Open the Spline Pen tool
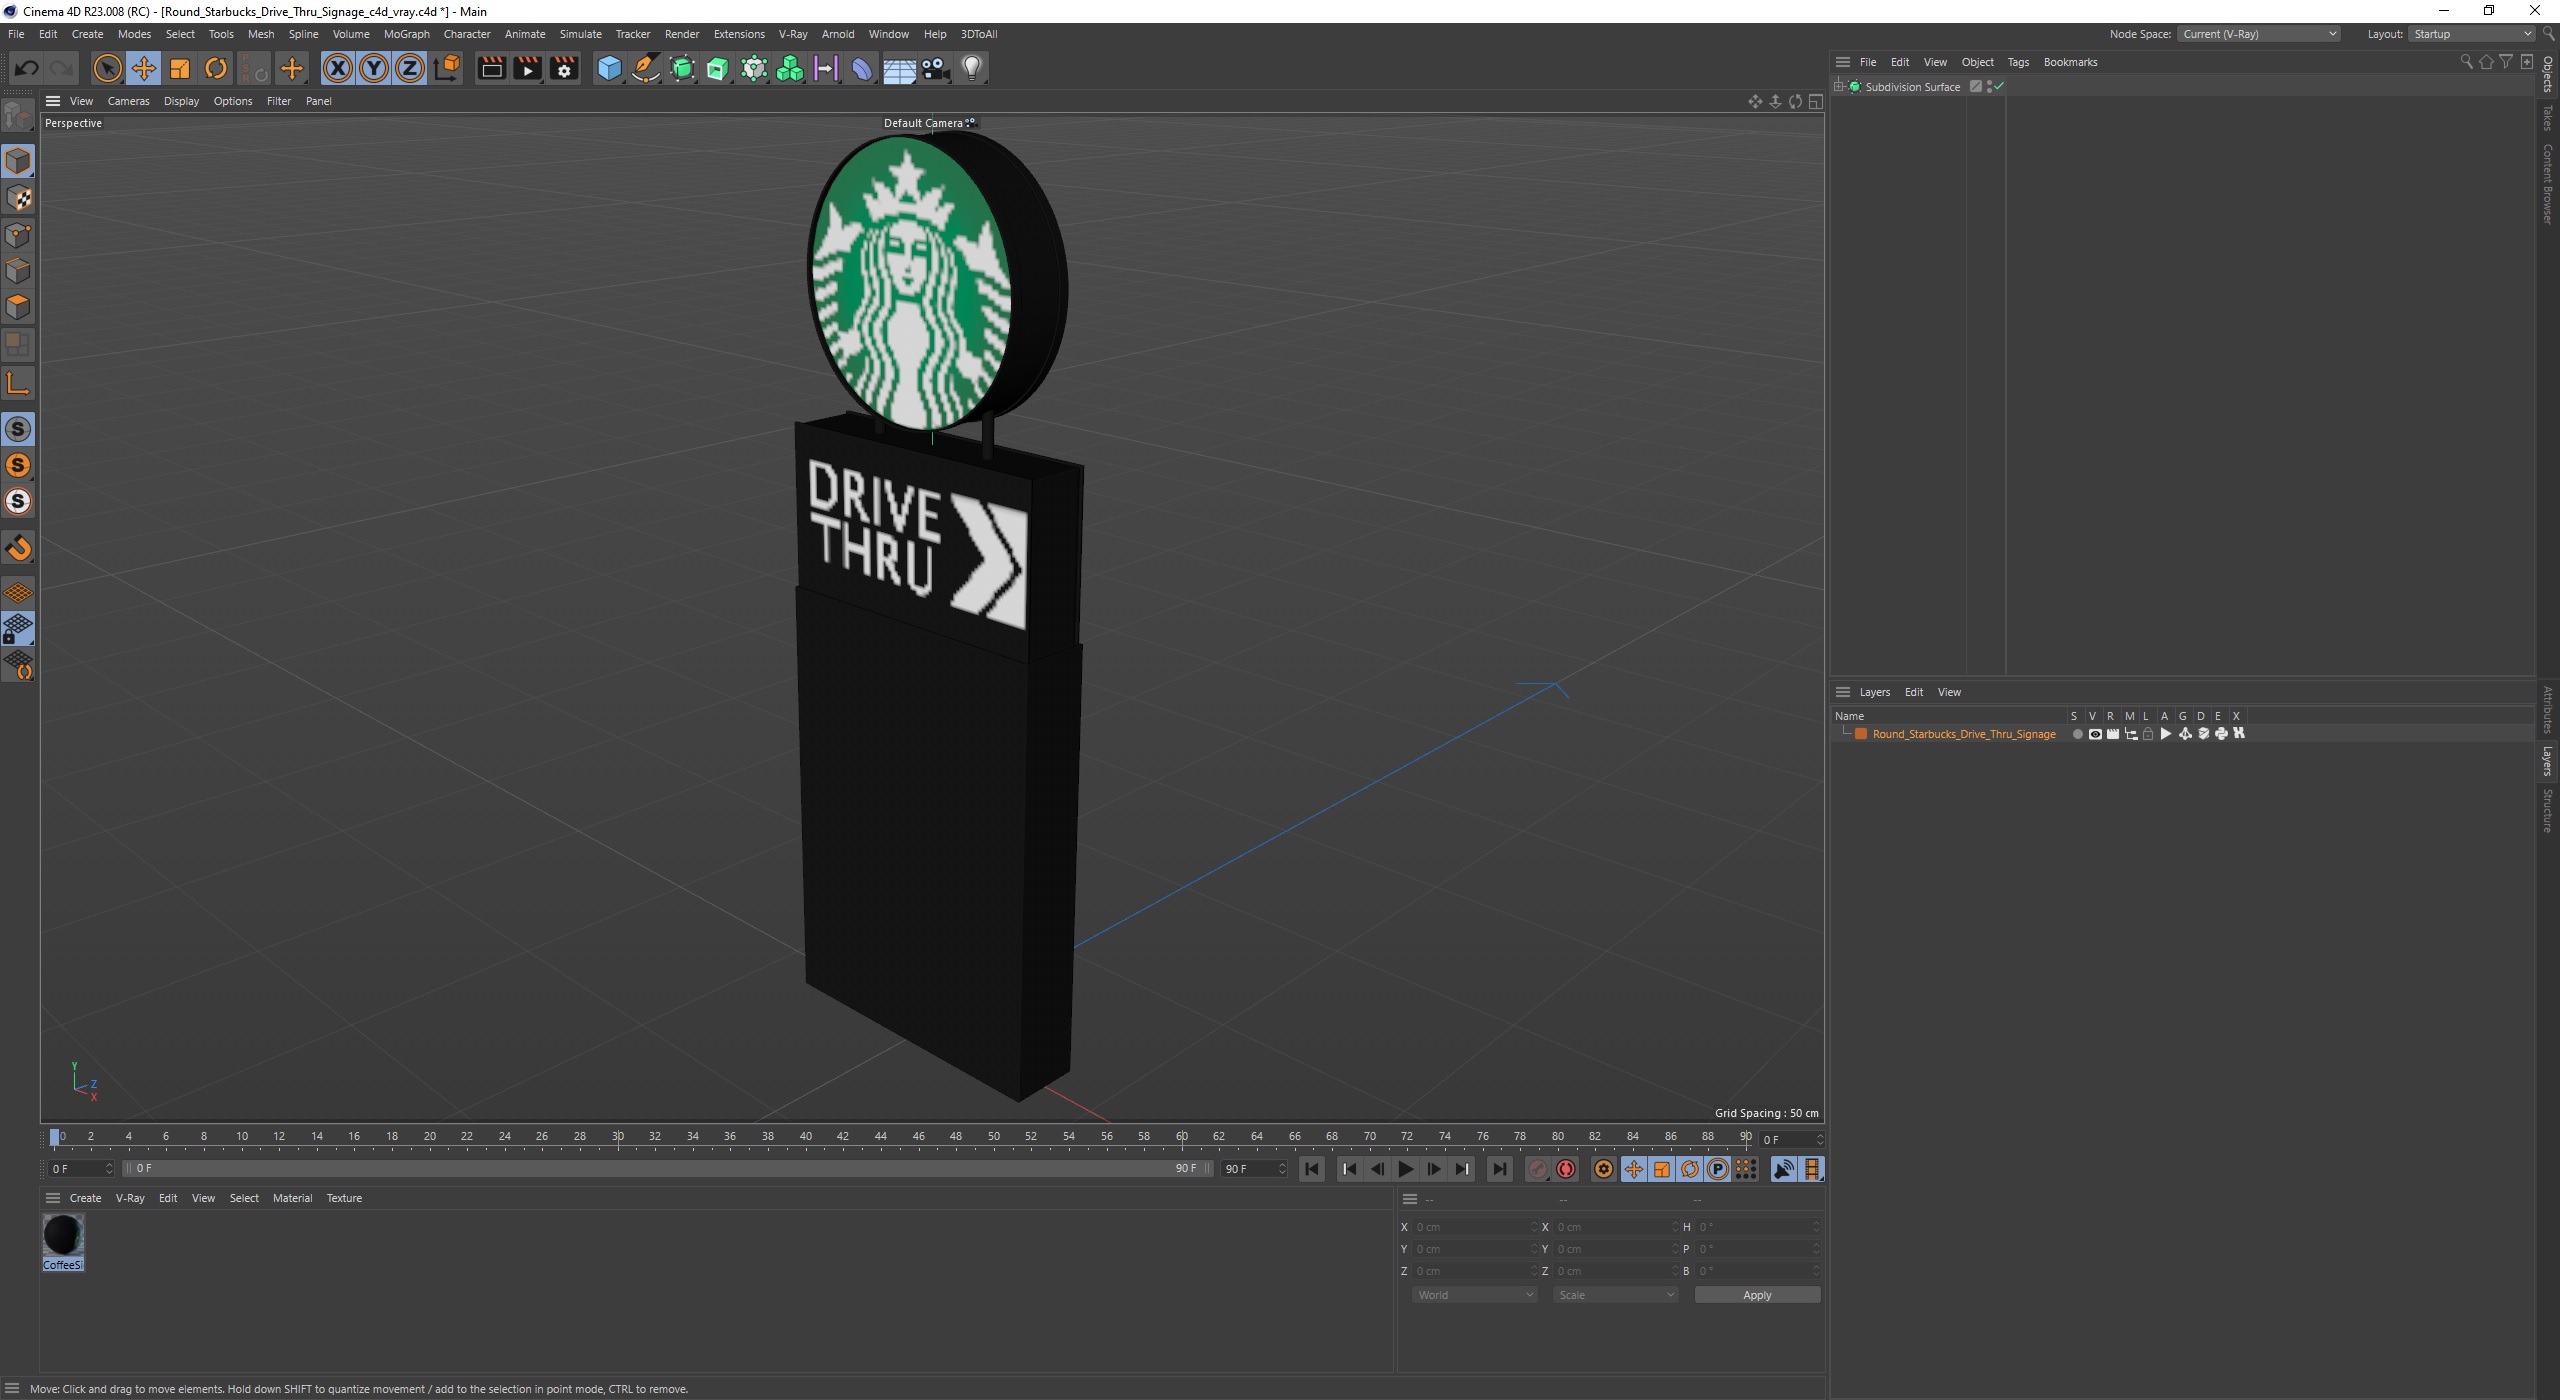The image size is (2560, 1400). point(646,68)
